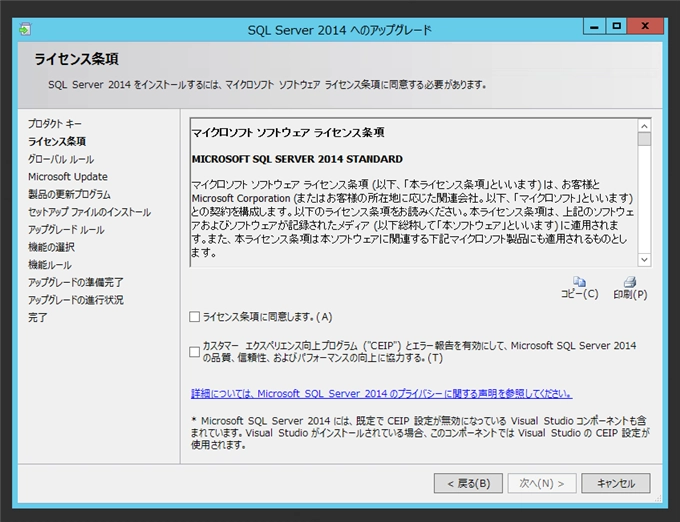Click the コピー(C) copy icon
This screenshot has height=522, width=680.
click(579, 282)
